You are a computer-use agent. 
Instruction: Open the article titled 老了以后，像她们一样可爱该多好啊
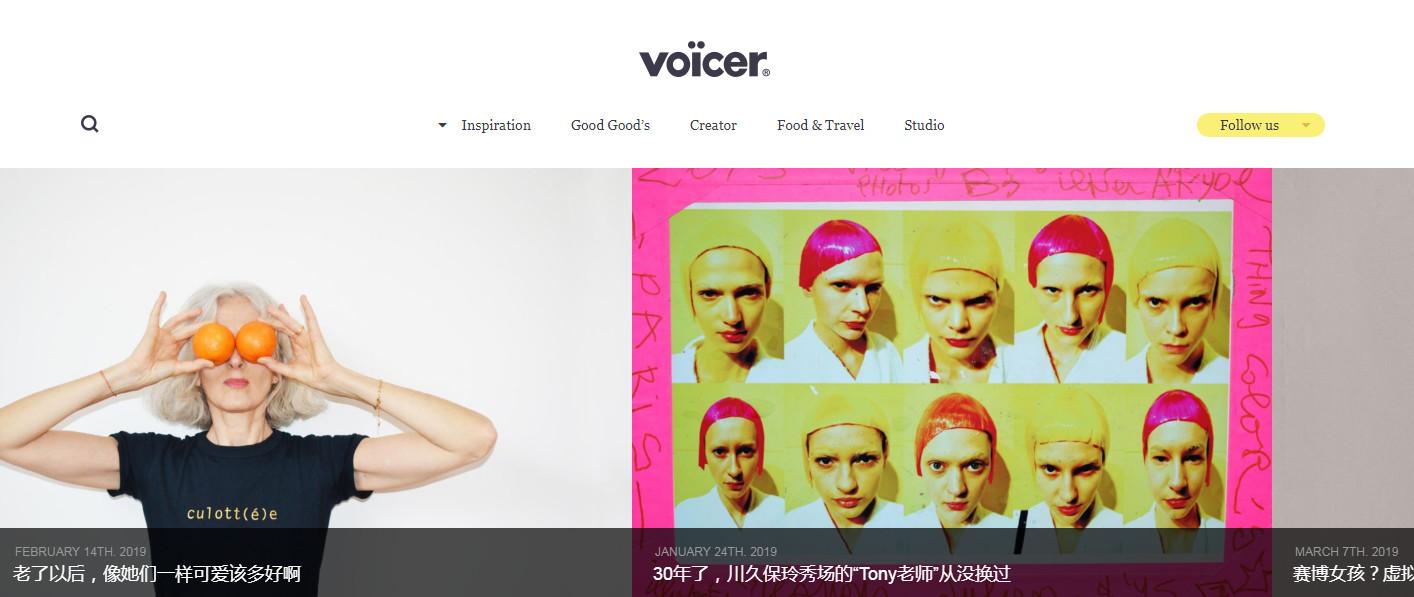coord(157,574)
